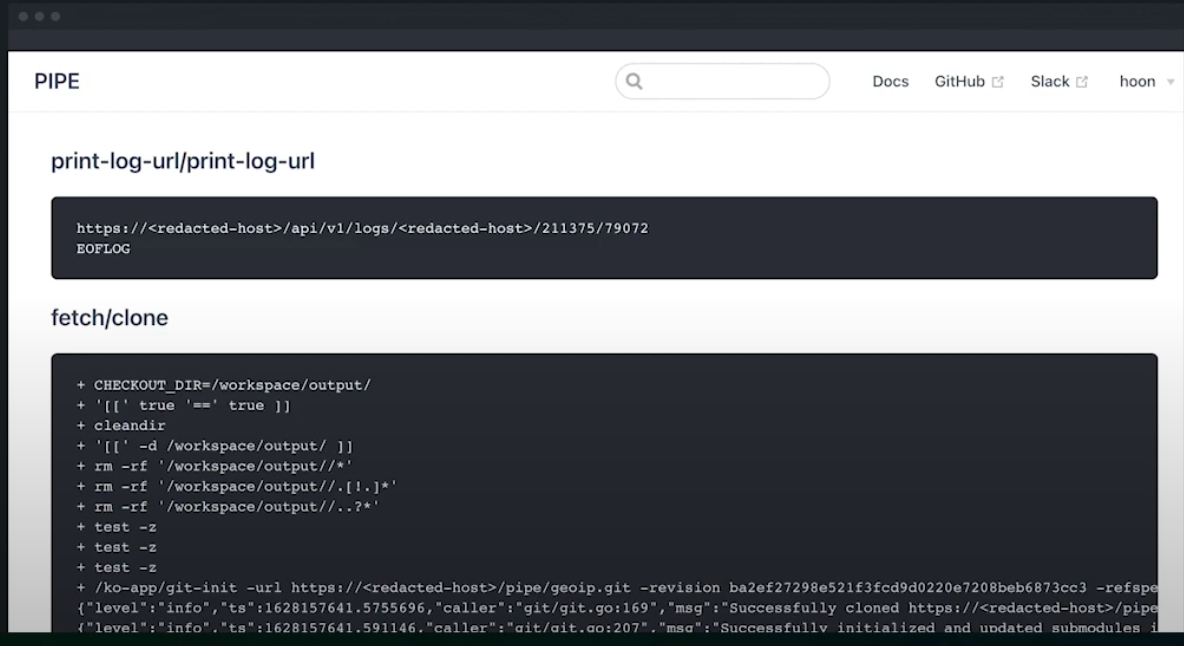Click the "-d /workspace/output/" test line
Viewport: 1184px width, 646px height.
point(215,446)
